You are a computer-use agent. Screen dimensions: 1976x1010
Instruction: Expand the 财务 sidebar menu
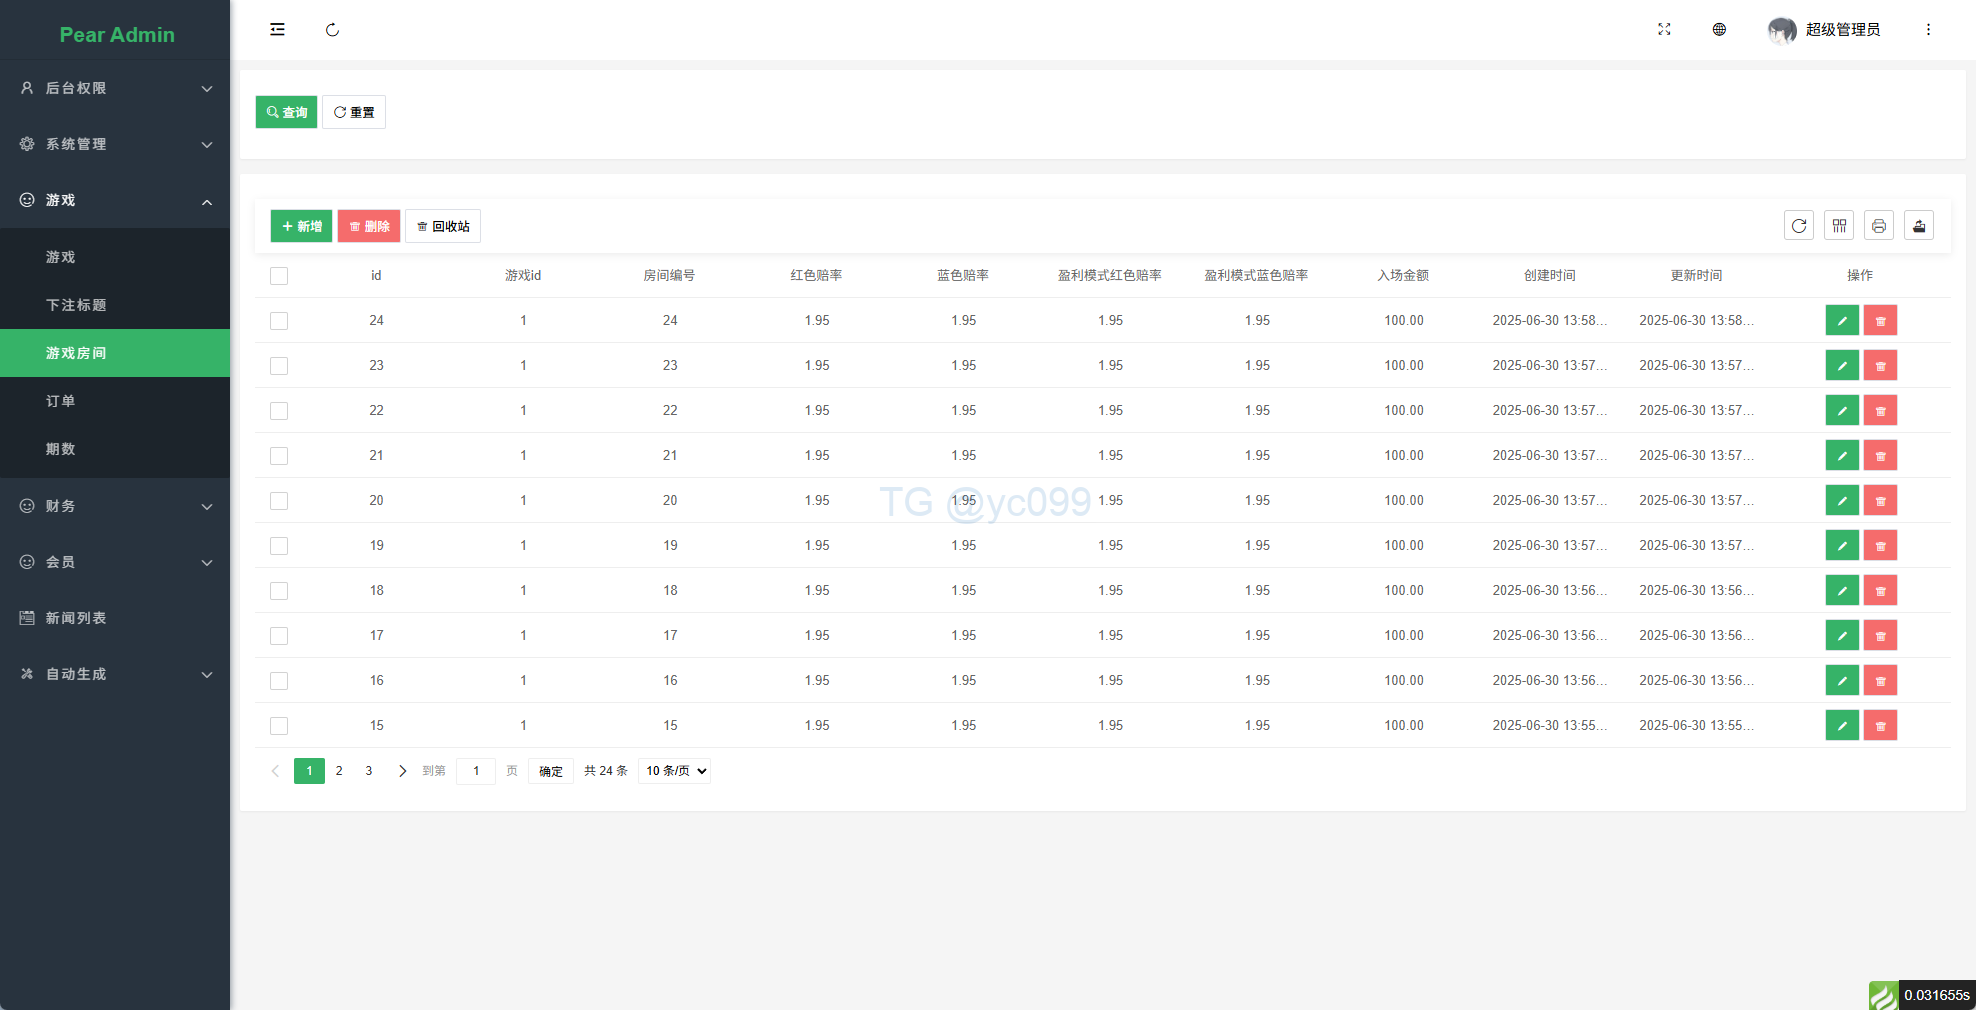[115, 506]
